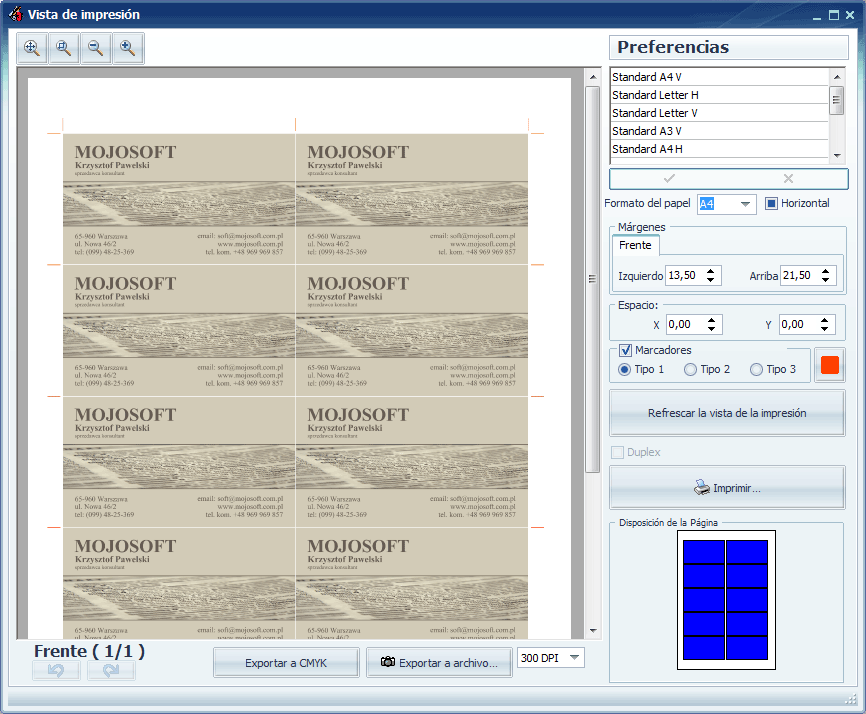Decrease the Arriba margin with down arrow
Screen dimensions: 866x714
pyautogui.click(x=826, y=280)
